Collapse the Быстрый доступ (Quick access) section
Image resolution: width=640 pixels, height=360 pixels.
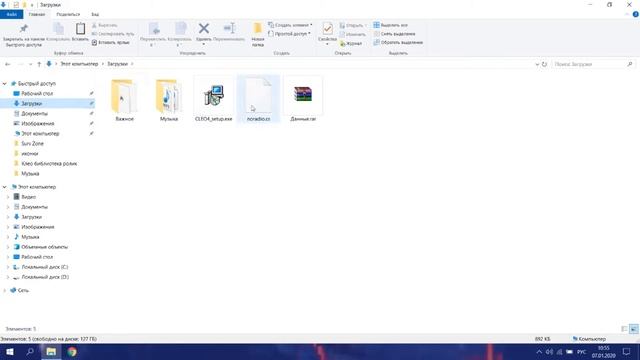pos(4,84)
